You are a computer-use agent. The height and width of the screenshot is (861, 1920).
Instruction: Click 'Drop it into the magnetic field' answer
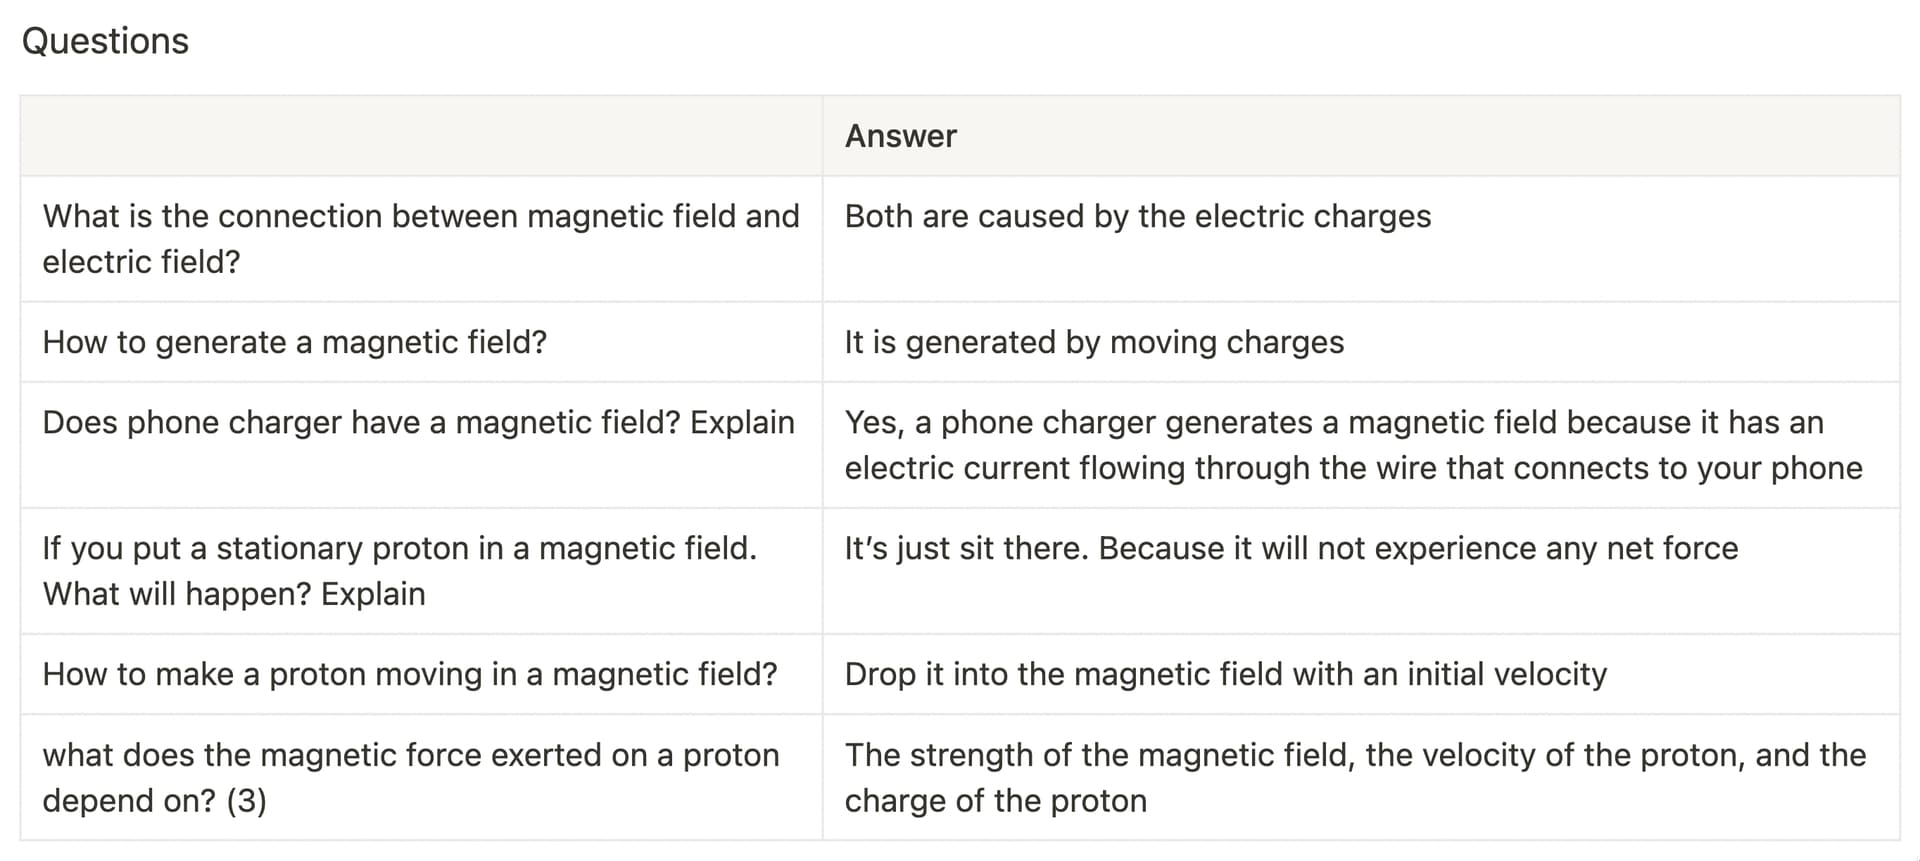coord(1361,674)
